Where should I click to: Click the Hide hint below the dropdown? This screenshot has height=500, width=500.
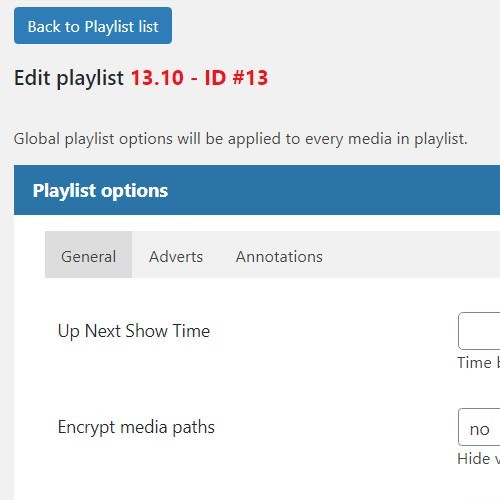tap(479, 459)
